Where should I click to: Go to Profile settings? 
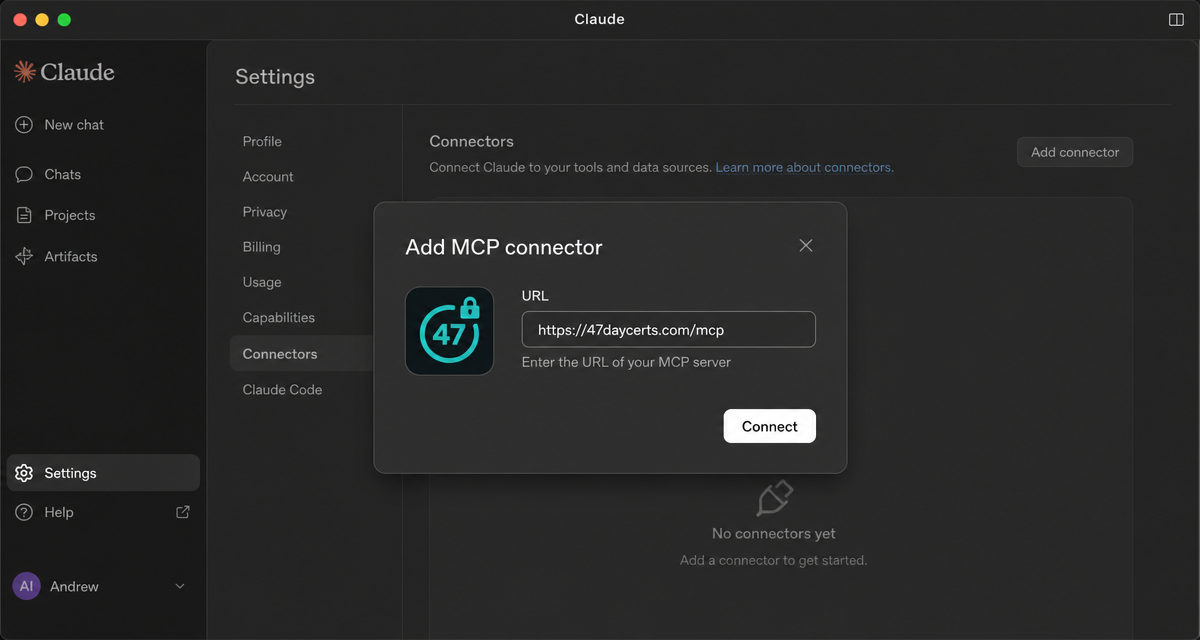(262, 141)
